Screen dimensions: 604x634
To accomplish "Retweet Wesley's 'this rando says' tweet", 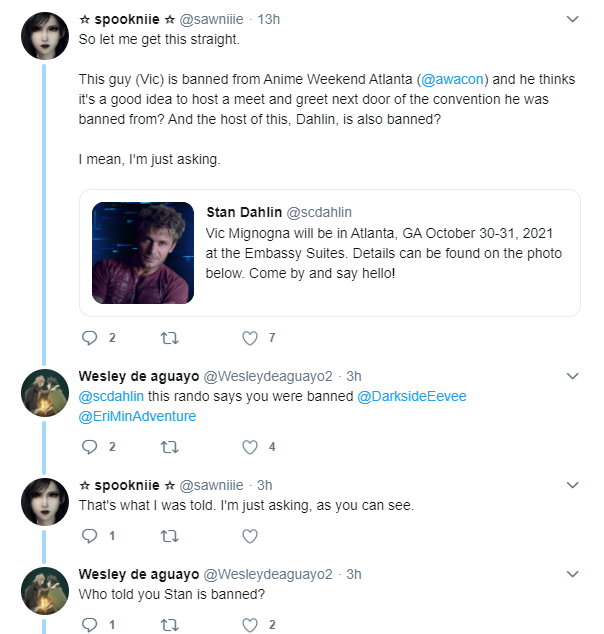I will (169, 447).
